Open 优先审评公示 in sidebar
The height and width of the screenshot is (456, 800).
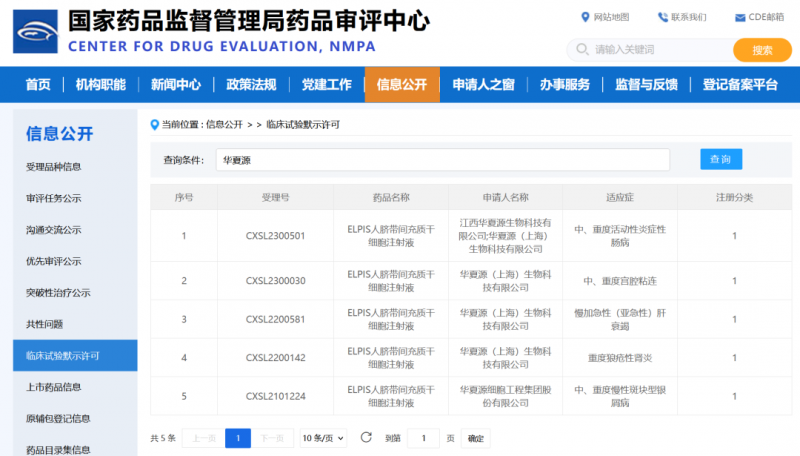[x=54, y=261]
